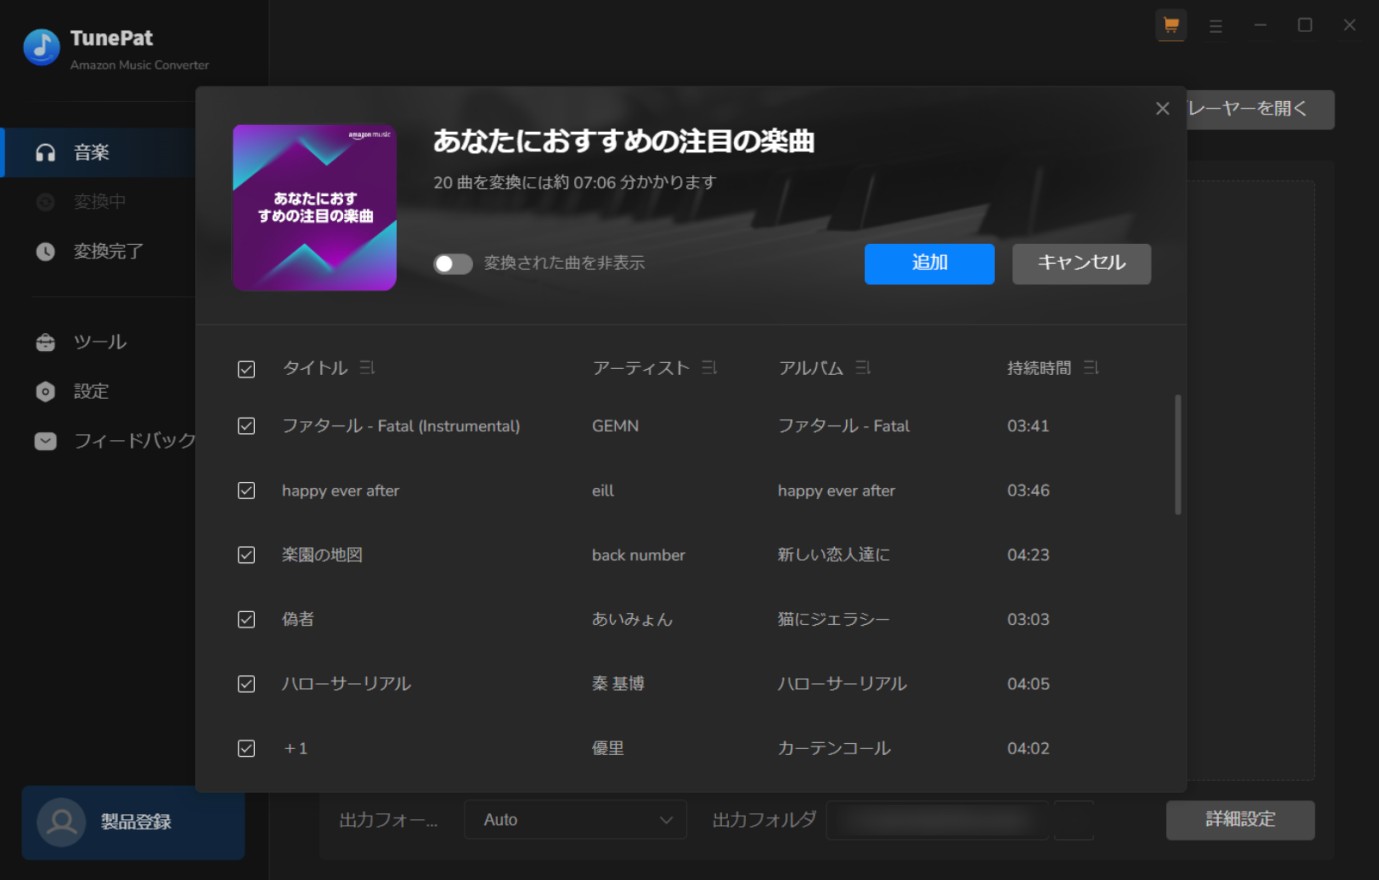
Task: Open 設定 (Settings) gear in the sidebar
Action: tap(44, 391)
